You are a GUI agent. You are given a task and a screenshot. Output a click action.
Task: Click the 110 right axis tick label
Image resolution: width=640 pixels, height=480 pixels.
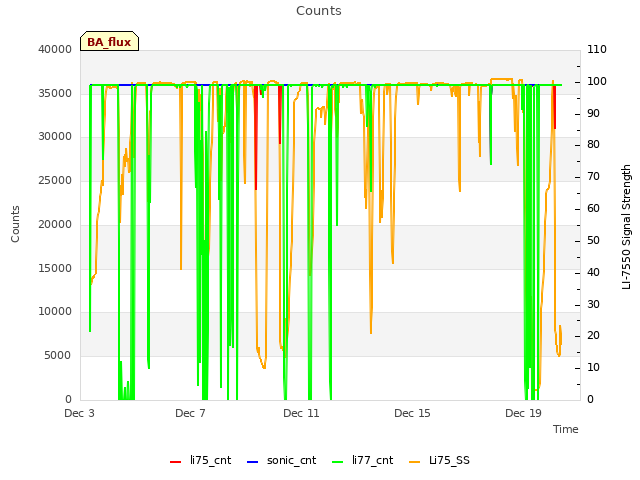597,49
